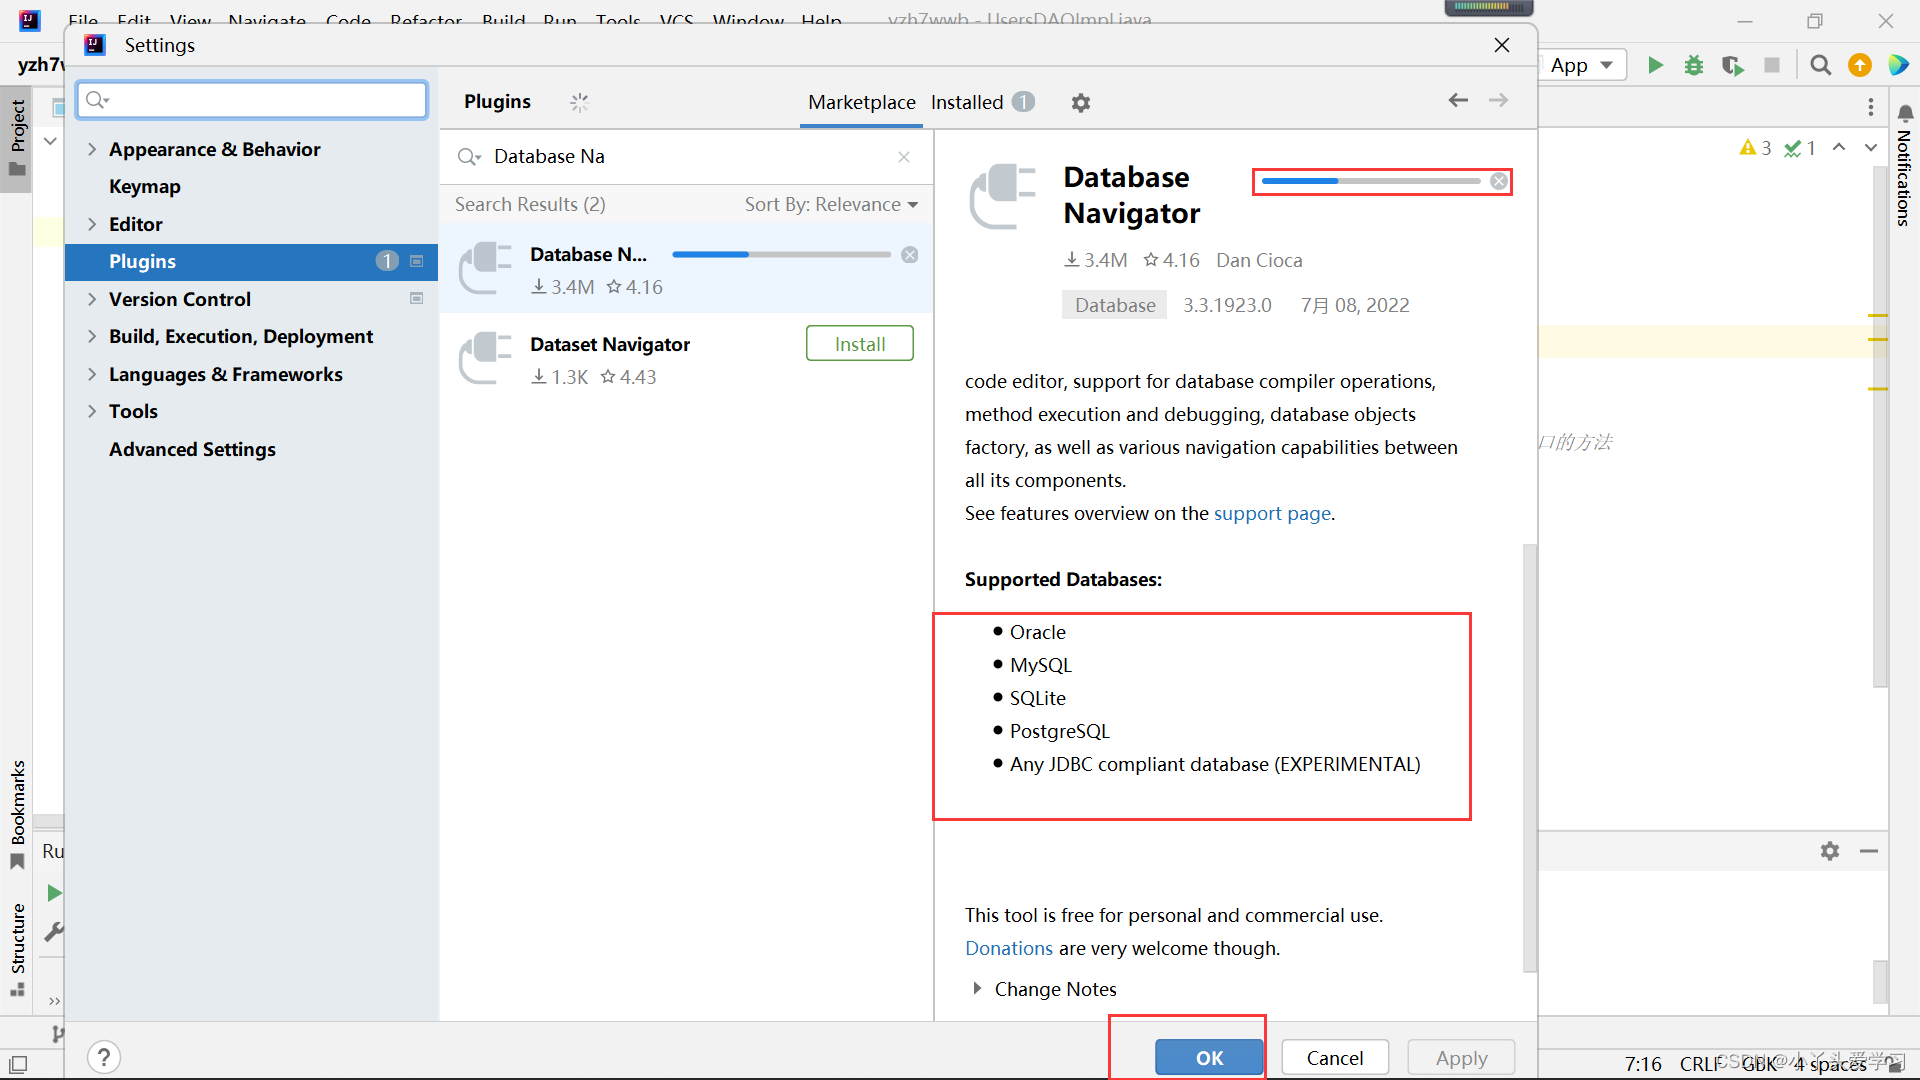Focus the Settings search field
The width and height of the screenshot is (1920, 1080).
coord(252,100)
